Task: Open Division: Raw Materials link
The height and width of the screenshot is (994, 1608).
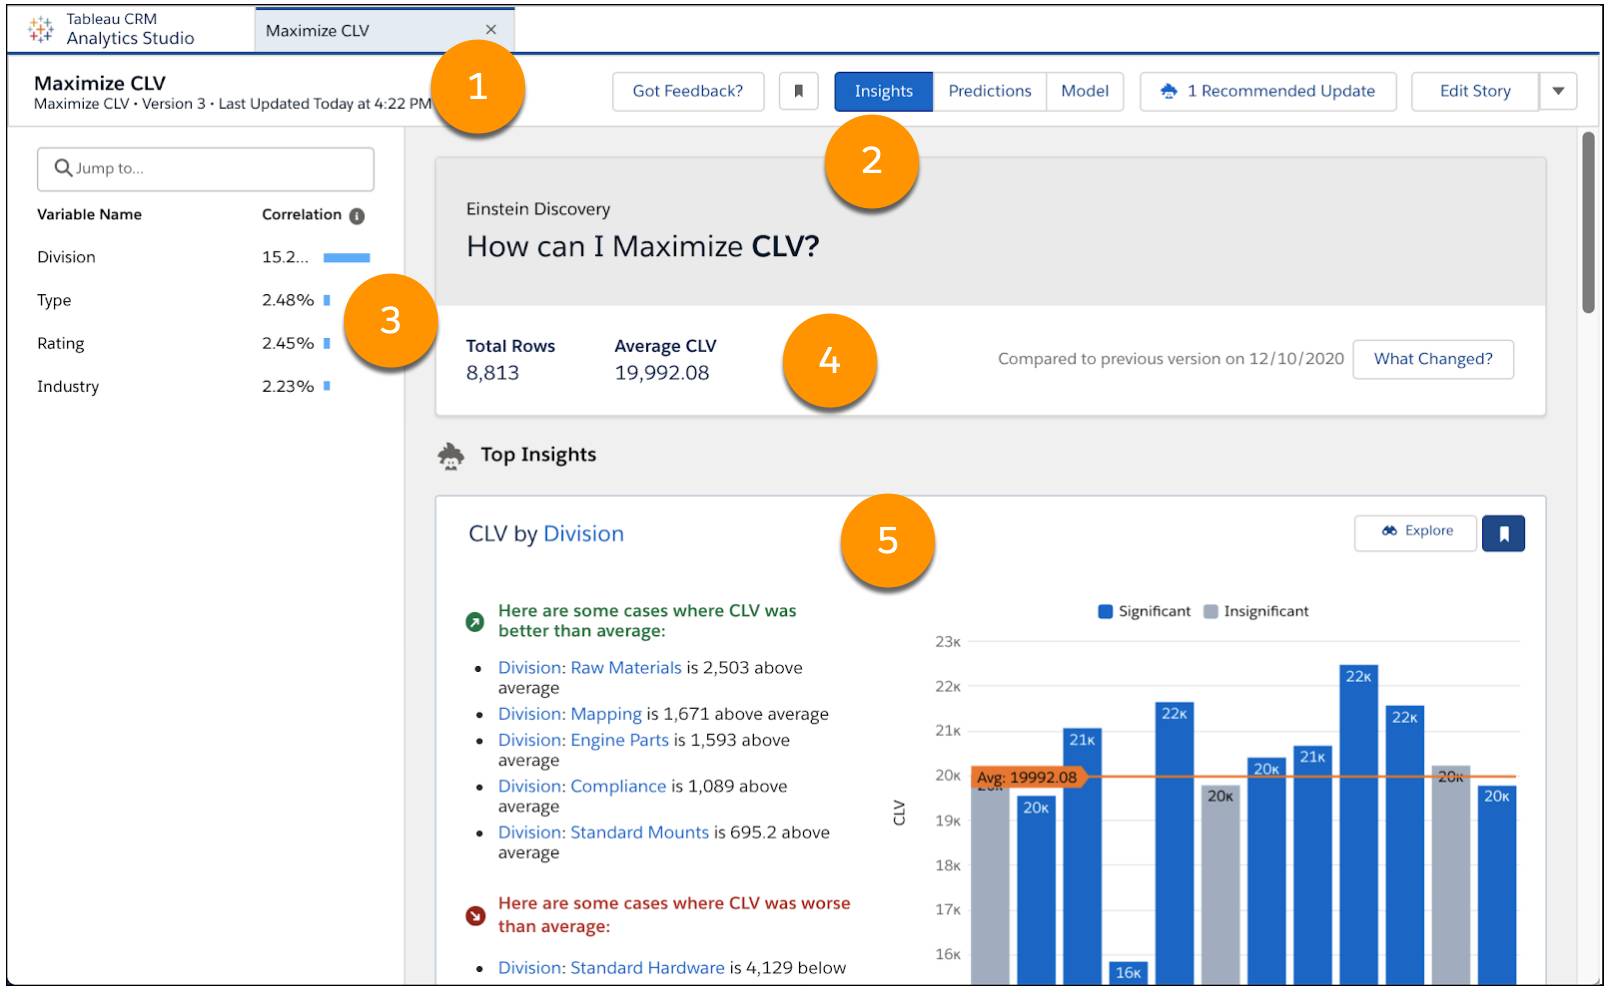Action: tap(590, 668)
